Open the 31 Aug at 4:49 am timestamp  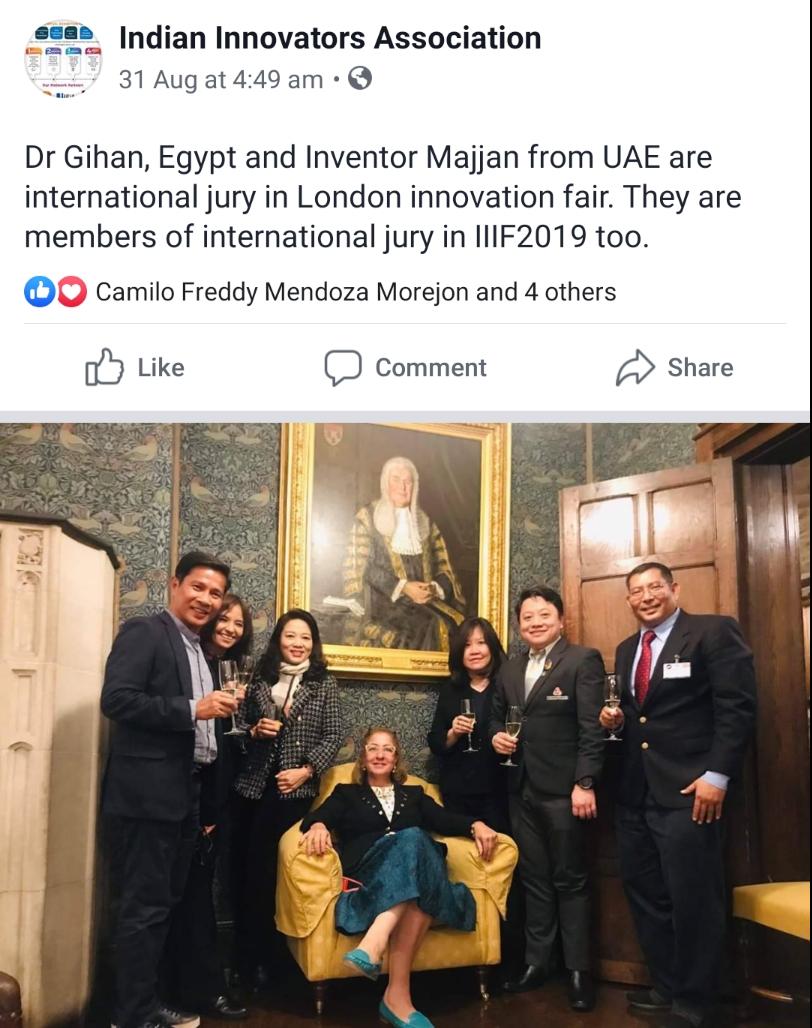(221, 79)
